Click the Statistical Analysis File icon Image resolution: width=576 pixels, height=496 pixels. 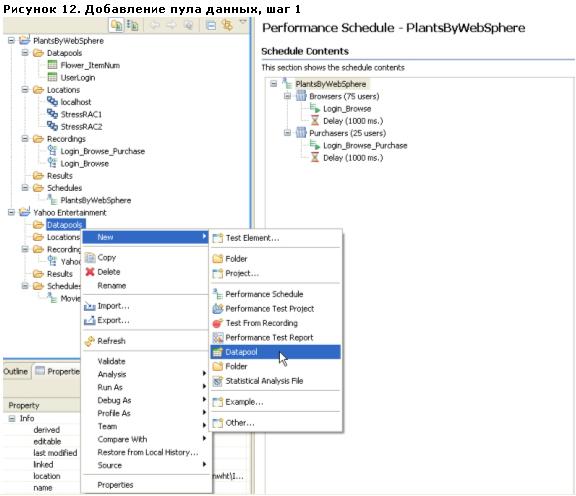(217, 381)
